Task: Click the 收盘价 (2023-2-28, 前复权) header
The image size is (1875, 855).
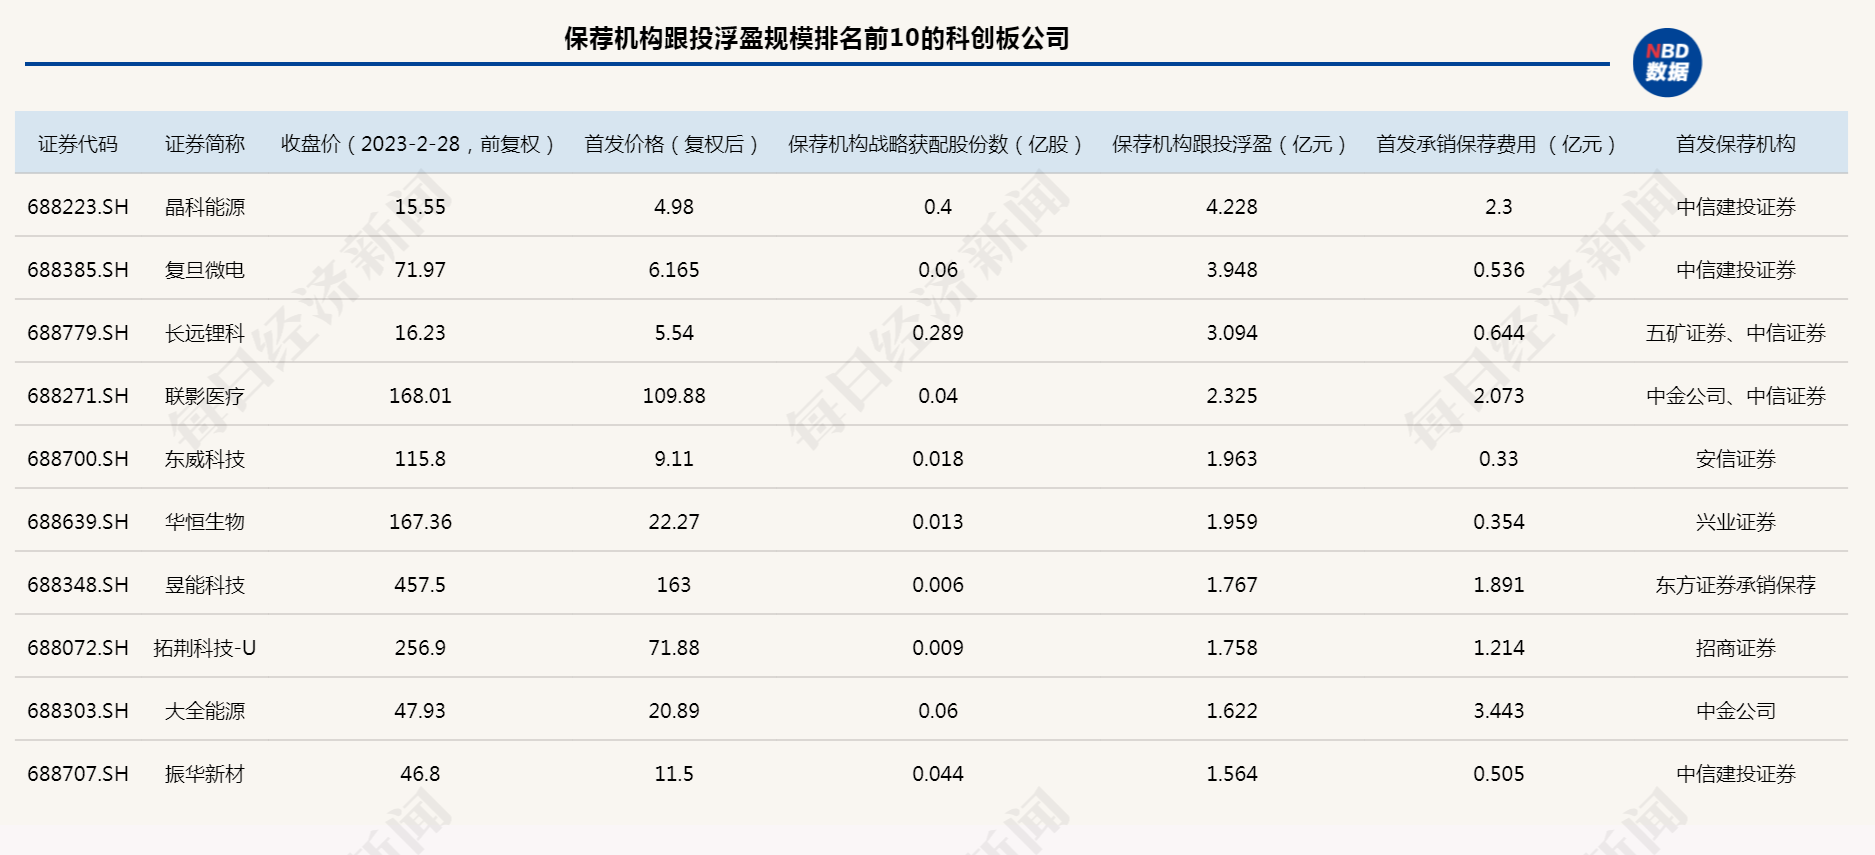Action: coord(418,144)
